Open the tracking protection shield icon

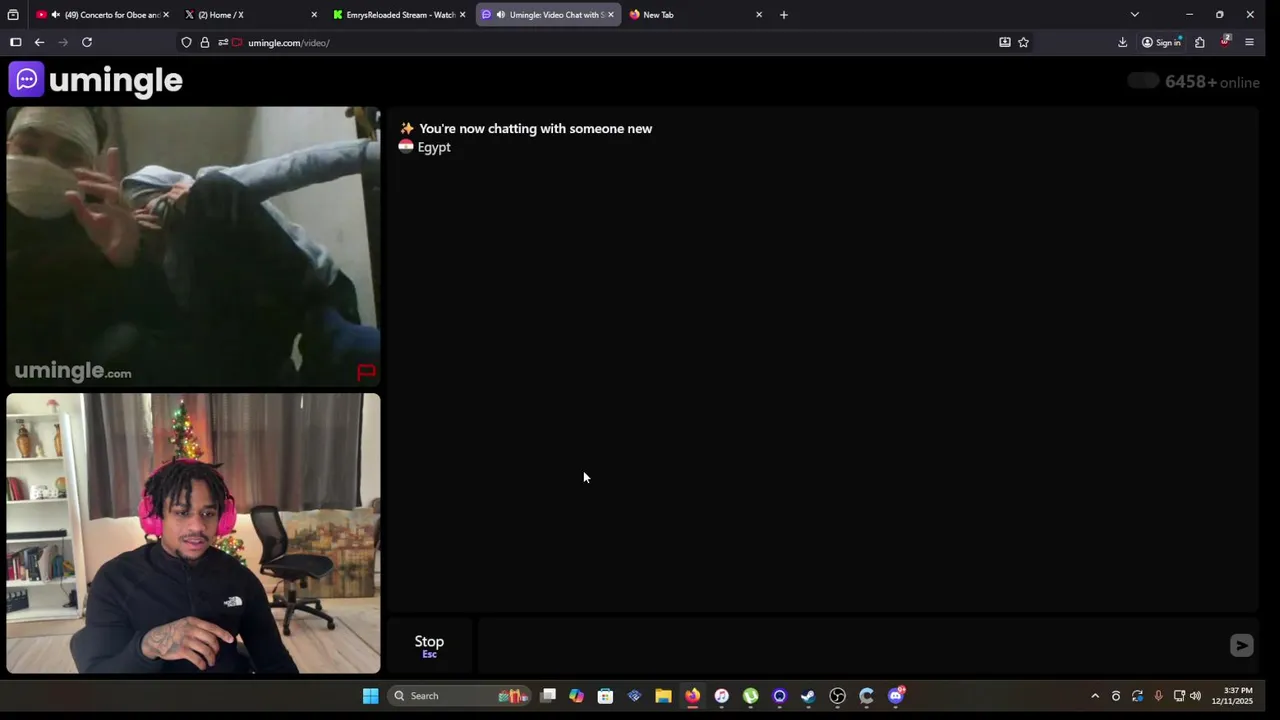(x=186, y=42)
